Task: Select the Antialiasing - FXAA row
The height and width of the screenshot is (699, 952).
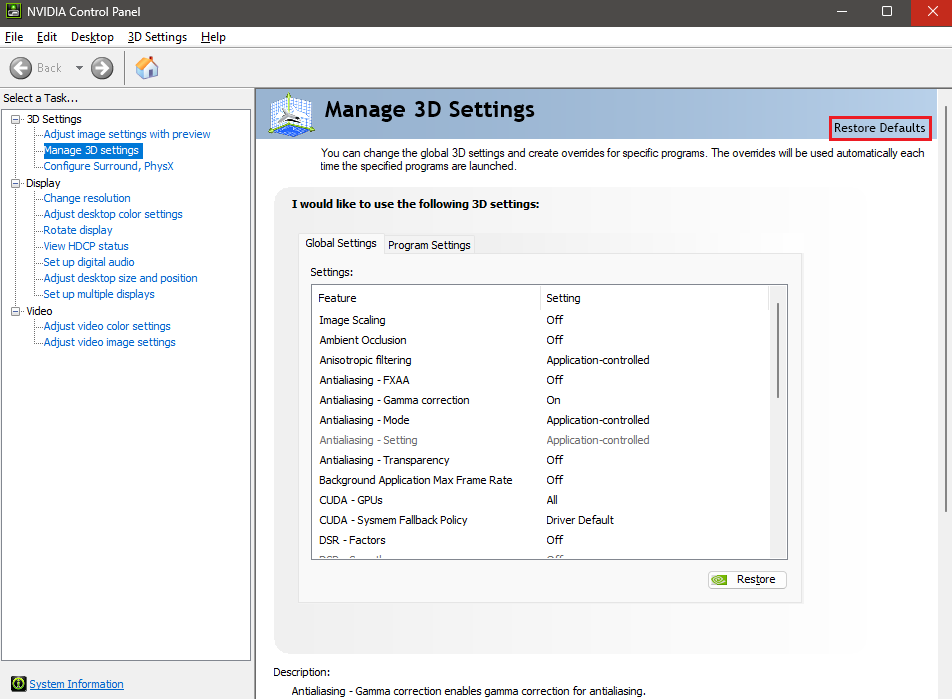Action: click(x=541, y=380)
